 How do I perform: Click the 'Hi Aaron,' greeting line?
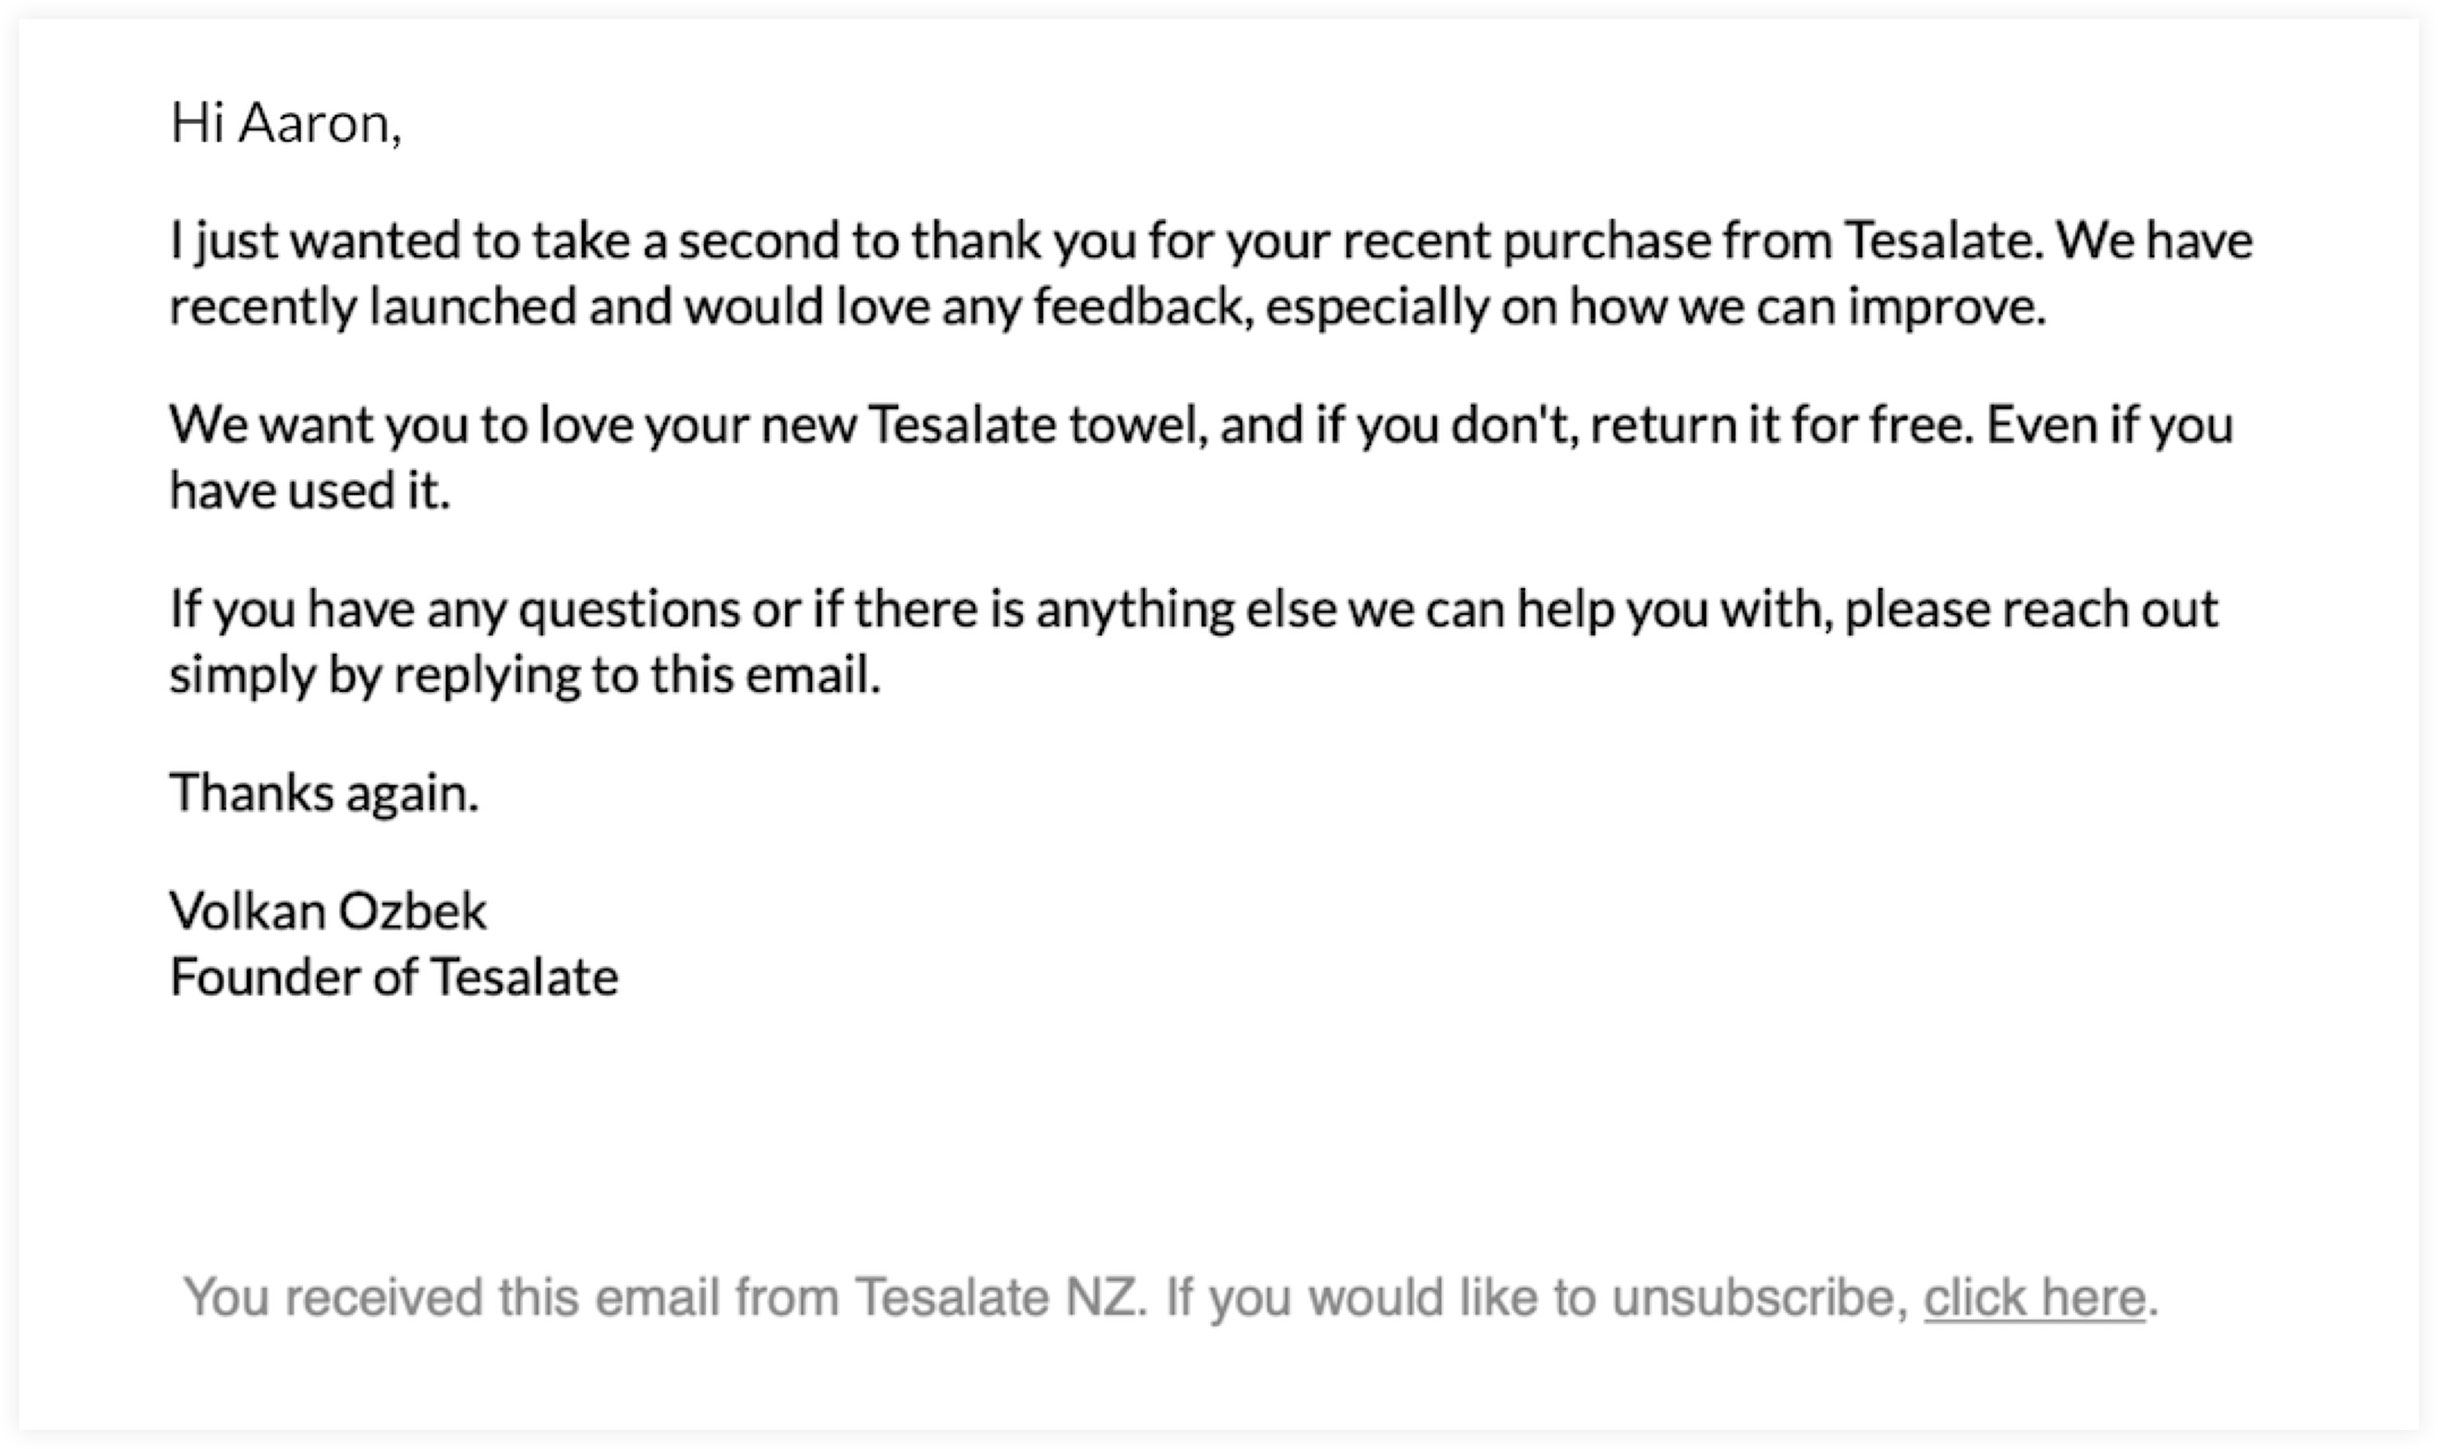point(286,124)
